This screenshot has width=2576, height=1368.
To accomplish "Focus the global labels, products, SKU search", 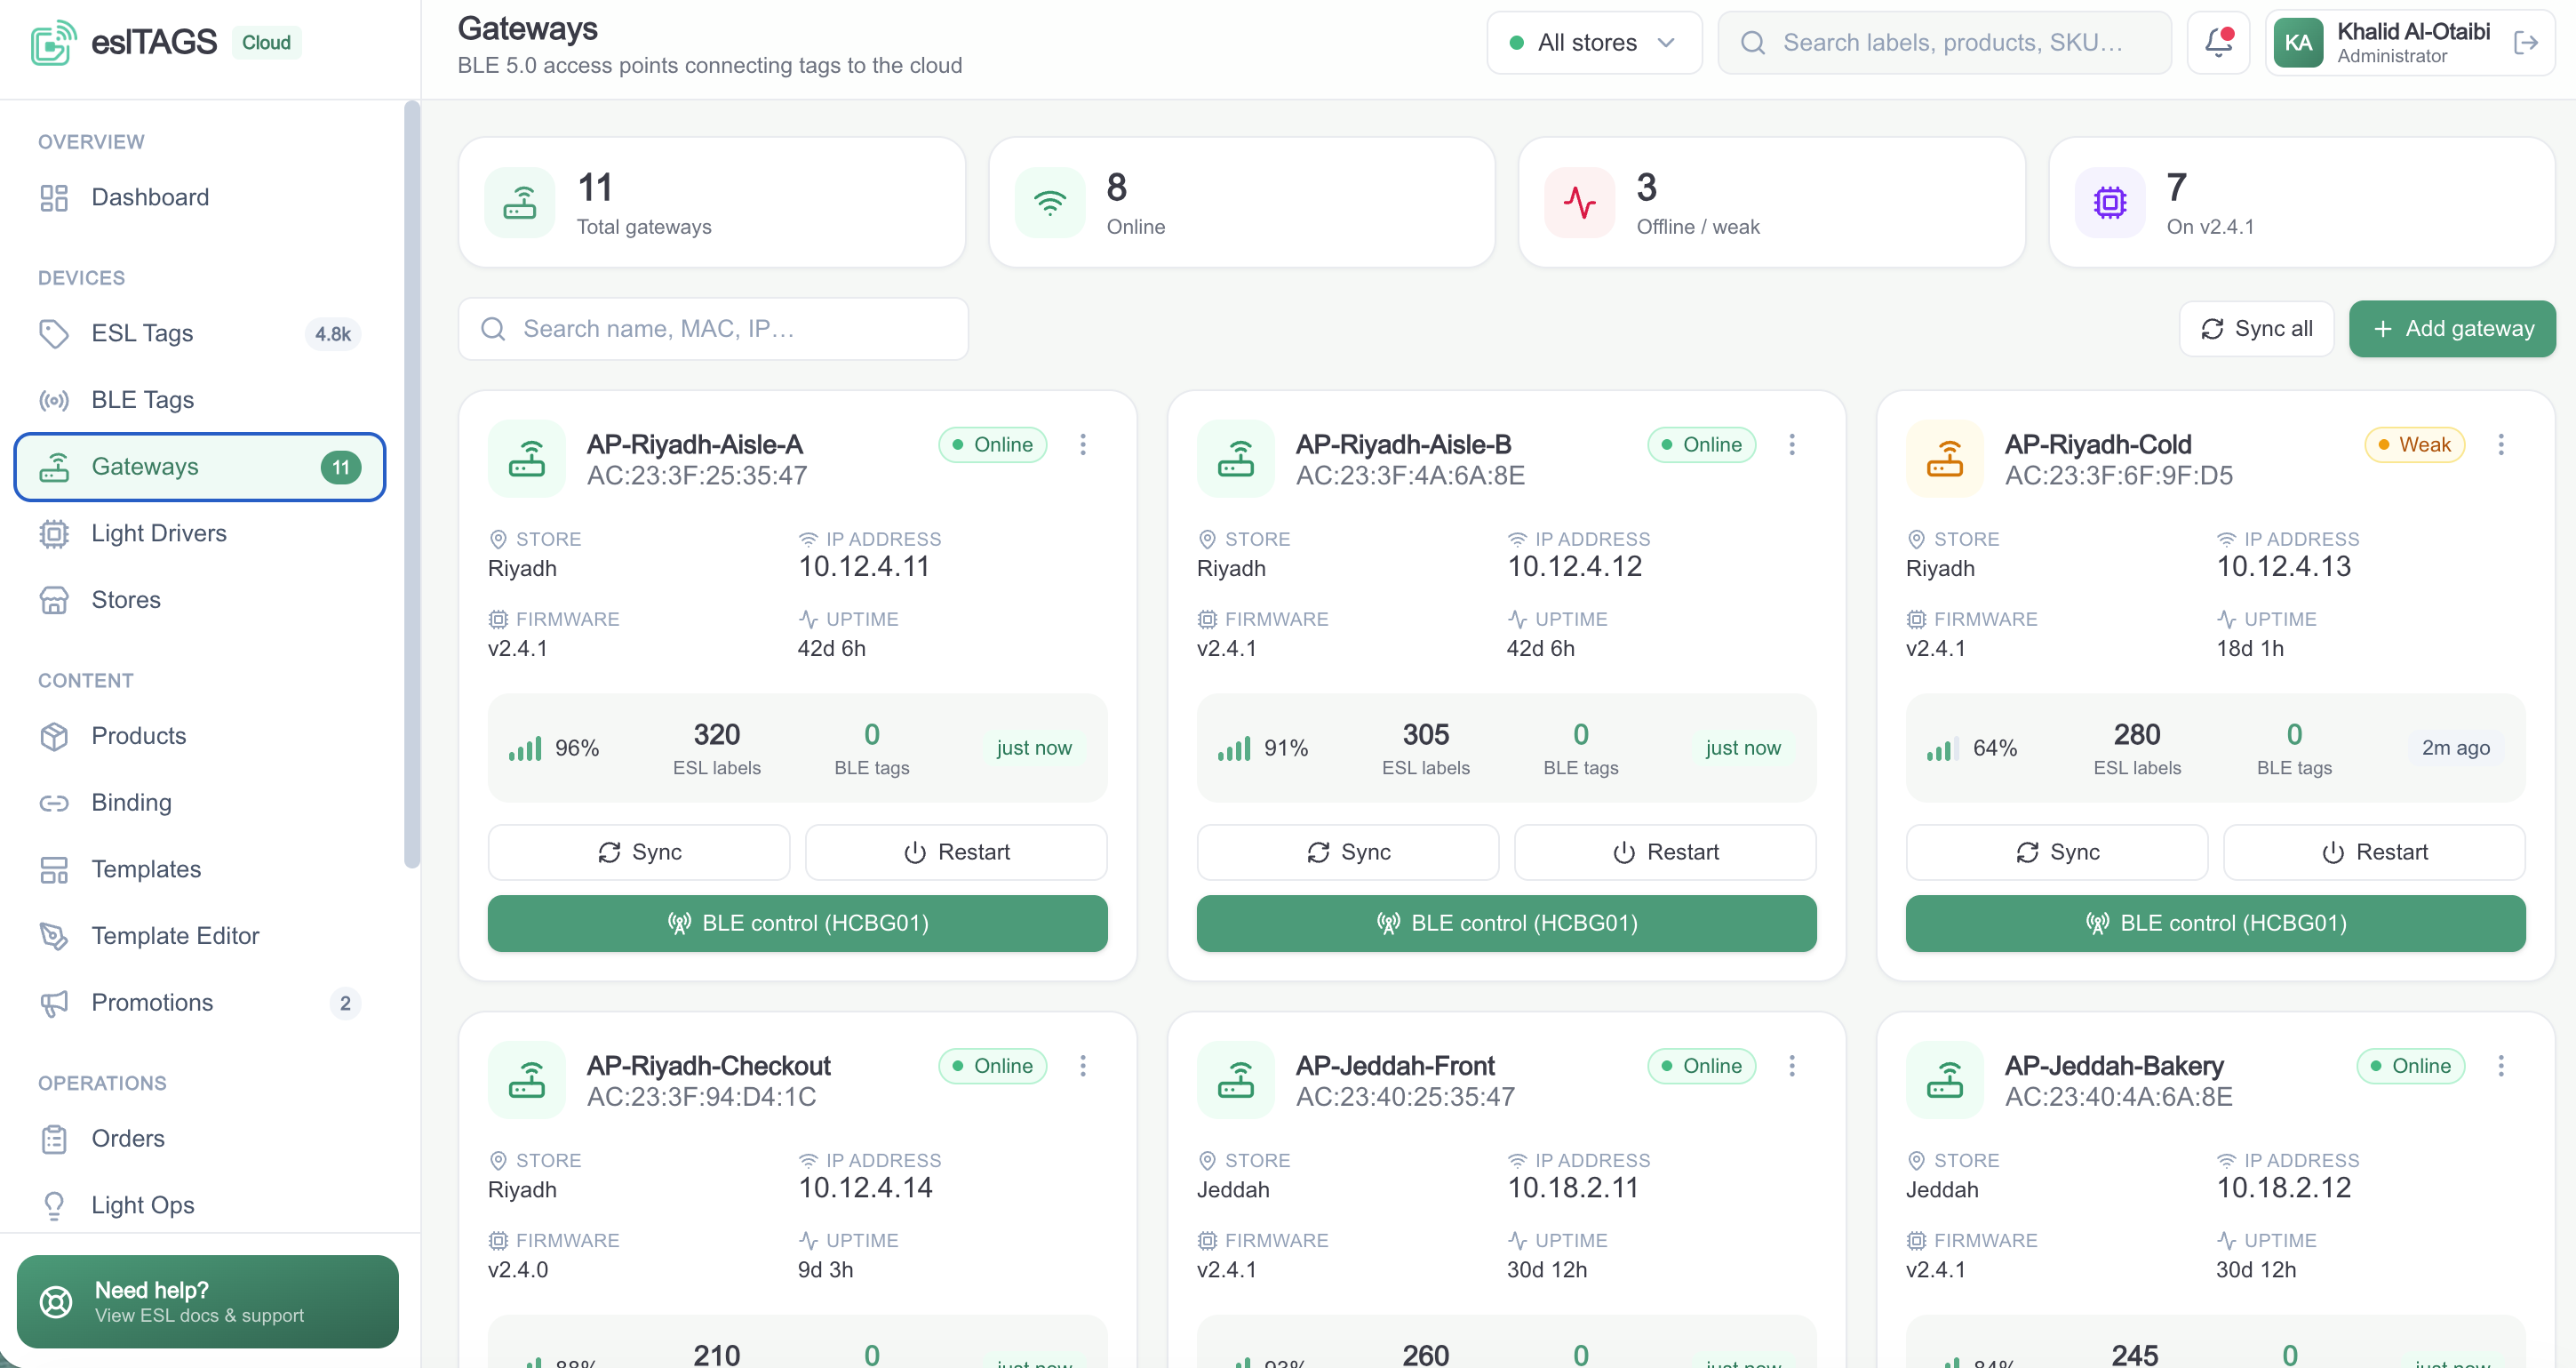I will pyautogui.click(x=1944, y=42).
